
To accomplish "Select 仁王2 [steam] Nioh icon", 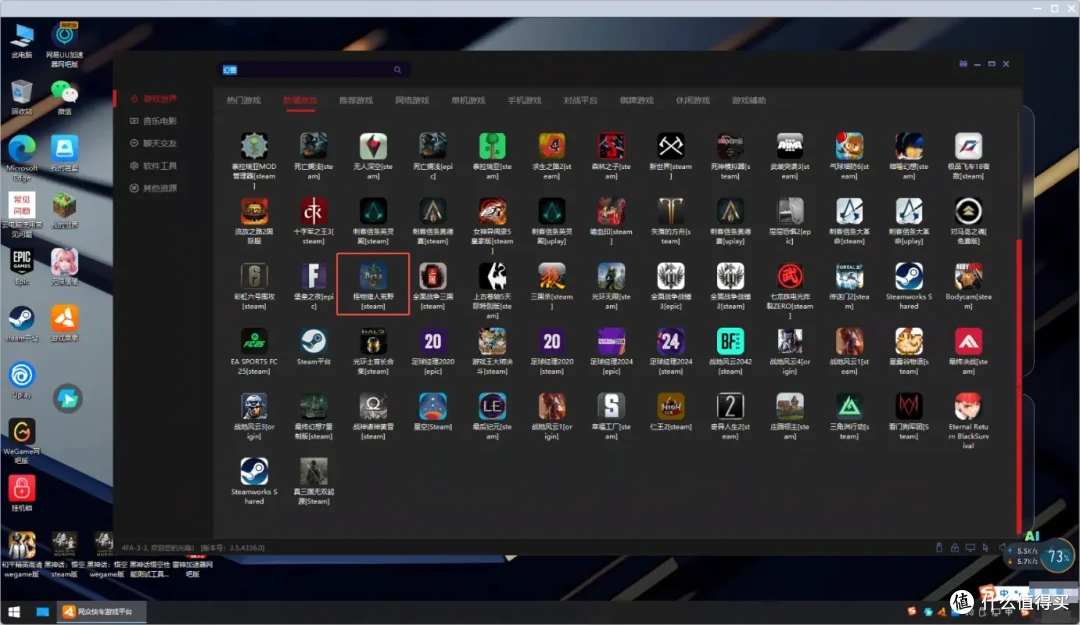I will click(670, 407).
